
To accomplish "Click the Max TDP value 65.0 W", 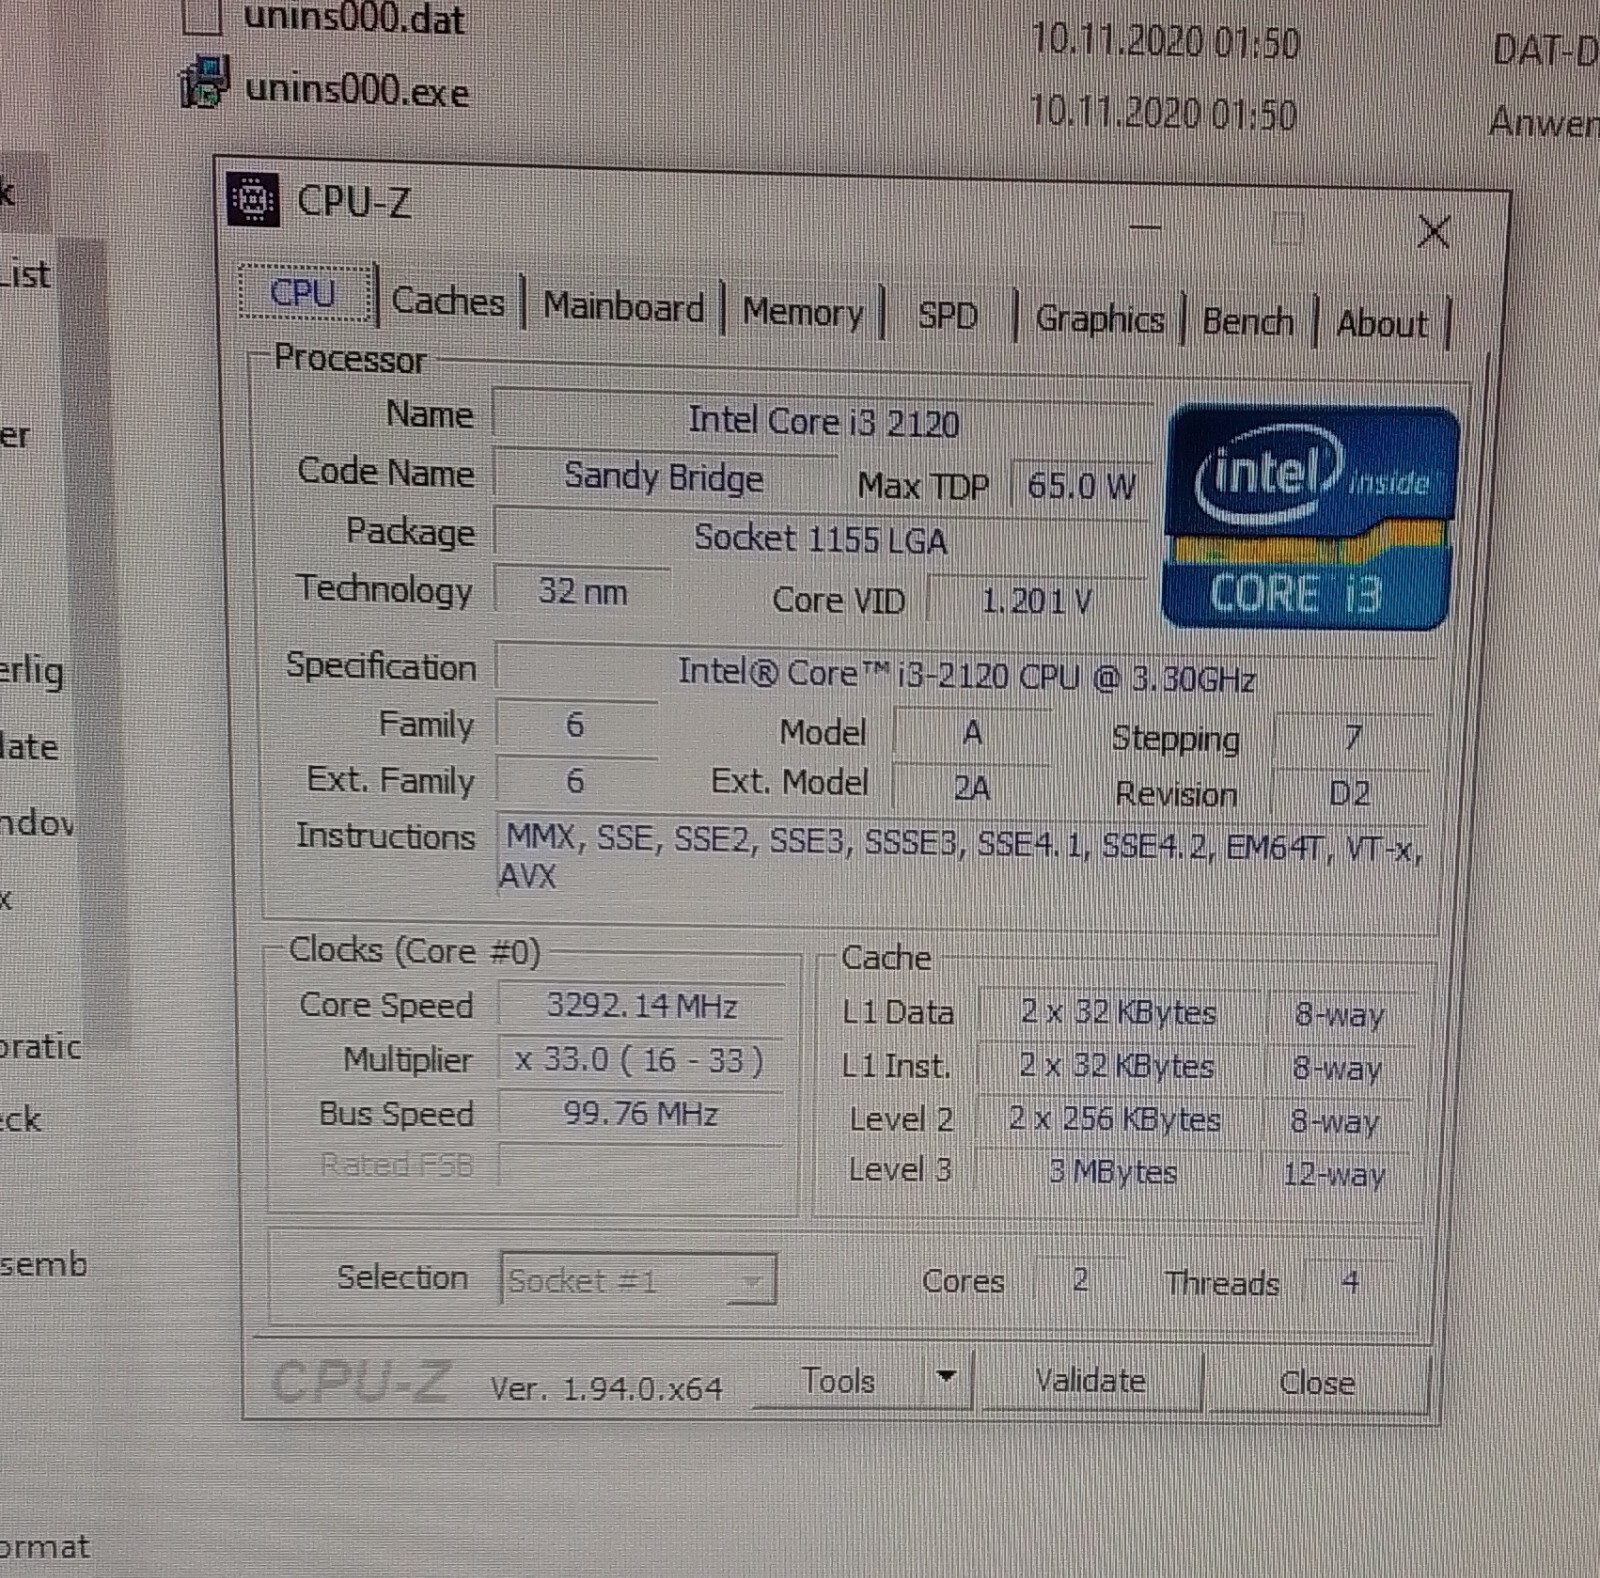I will pyautogui.click(x=1081, y=486).
